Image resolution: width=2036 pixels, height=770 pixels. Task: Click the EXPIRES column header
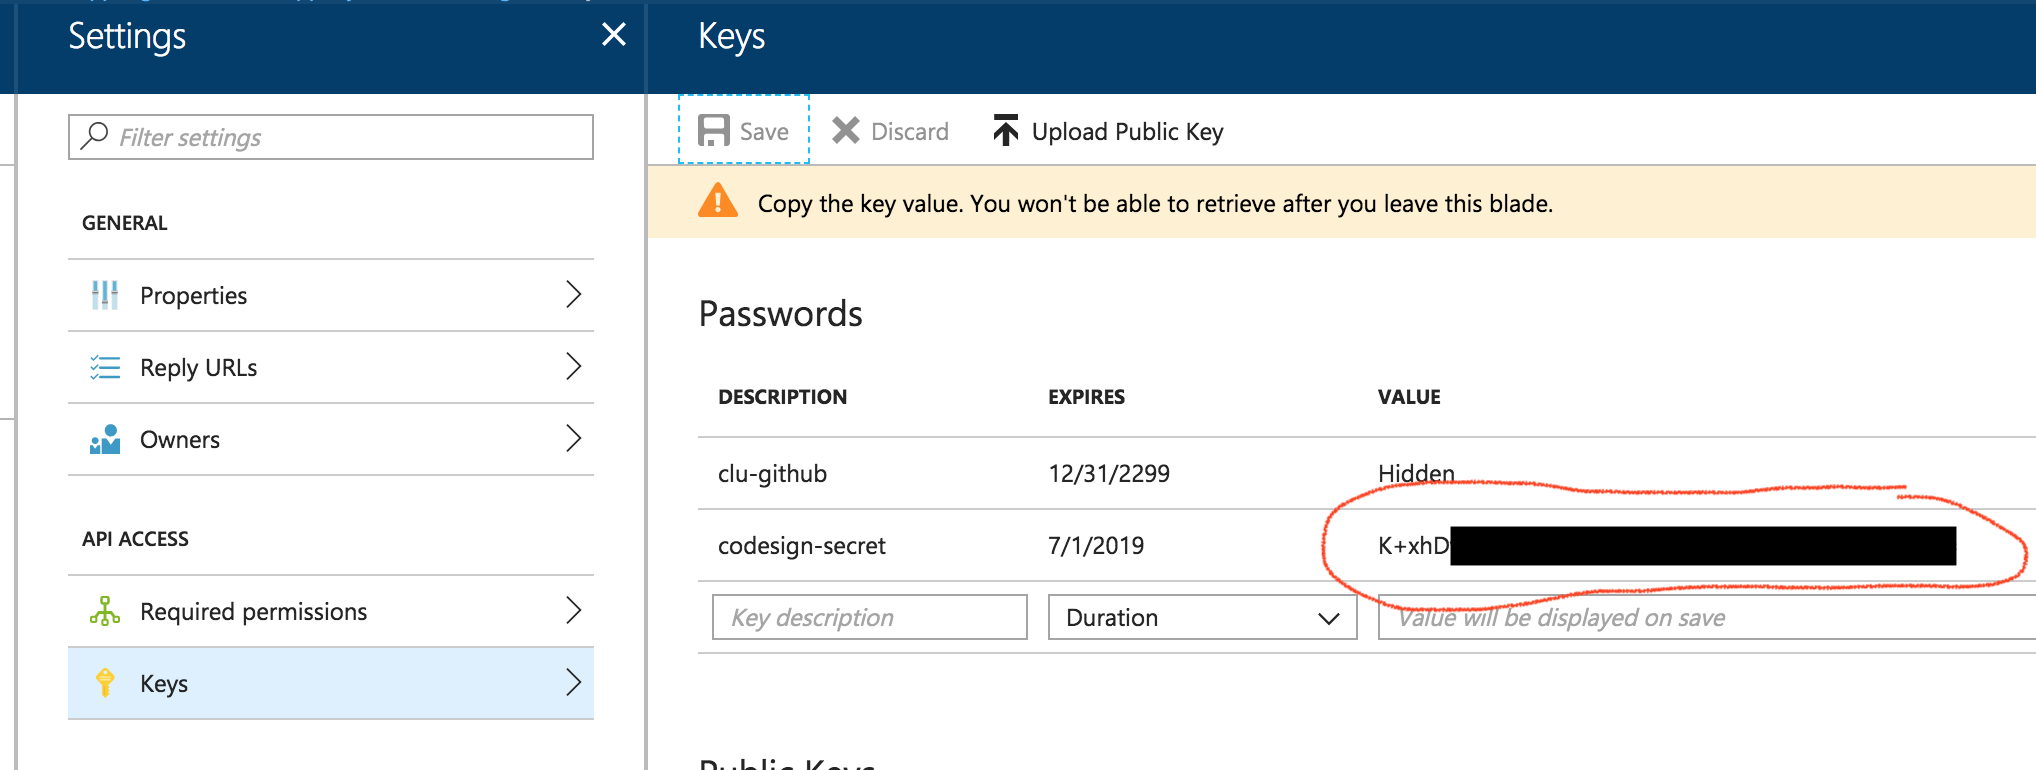pyautogui.click(x=1086, y=397)
